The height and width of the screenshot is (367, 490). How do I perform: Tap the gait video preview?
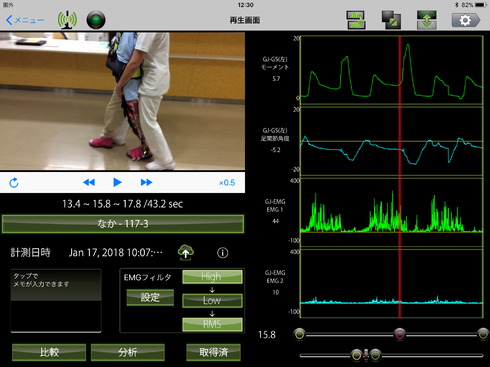(122, 101)
